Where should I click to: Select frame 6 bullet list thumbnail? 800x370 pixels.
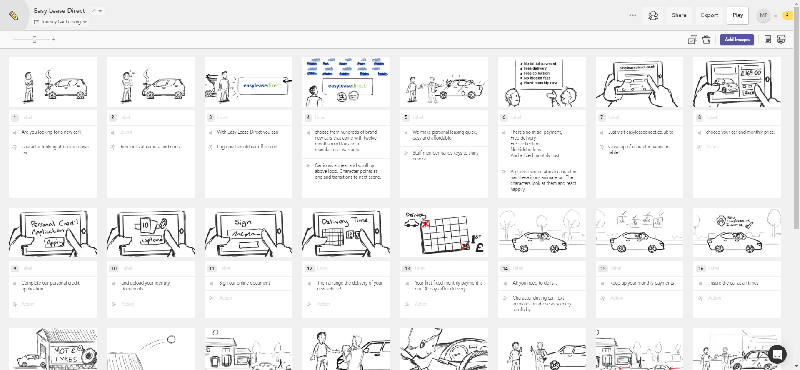pyautogui.click(x=542, y=82)
